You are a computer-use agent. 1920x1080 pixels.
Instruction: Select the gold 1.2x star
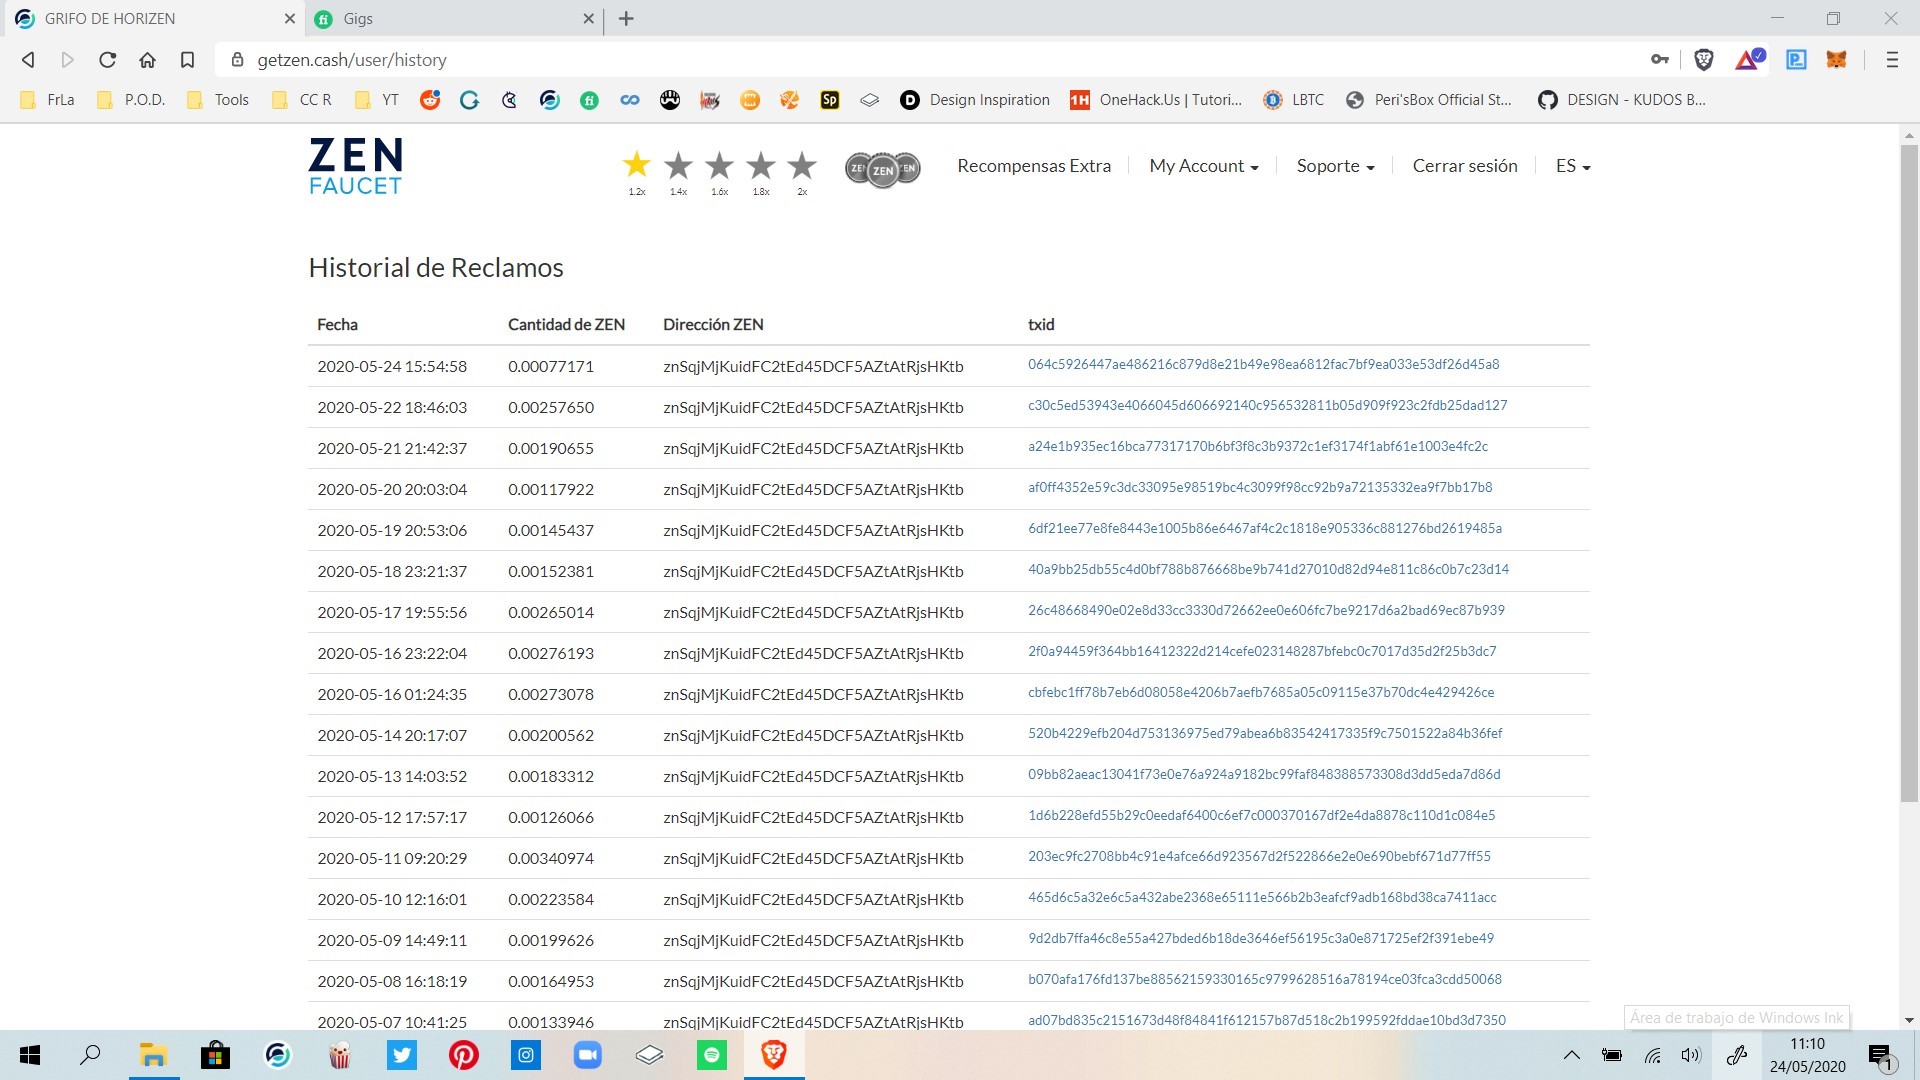(x=637, y=165)
